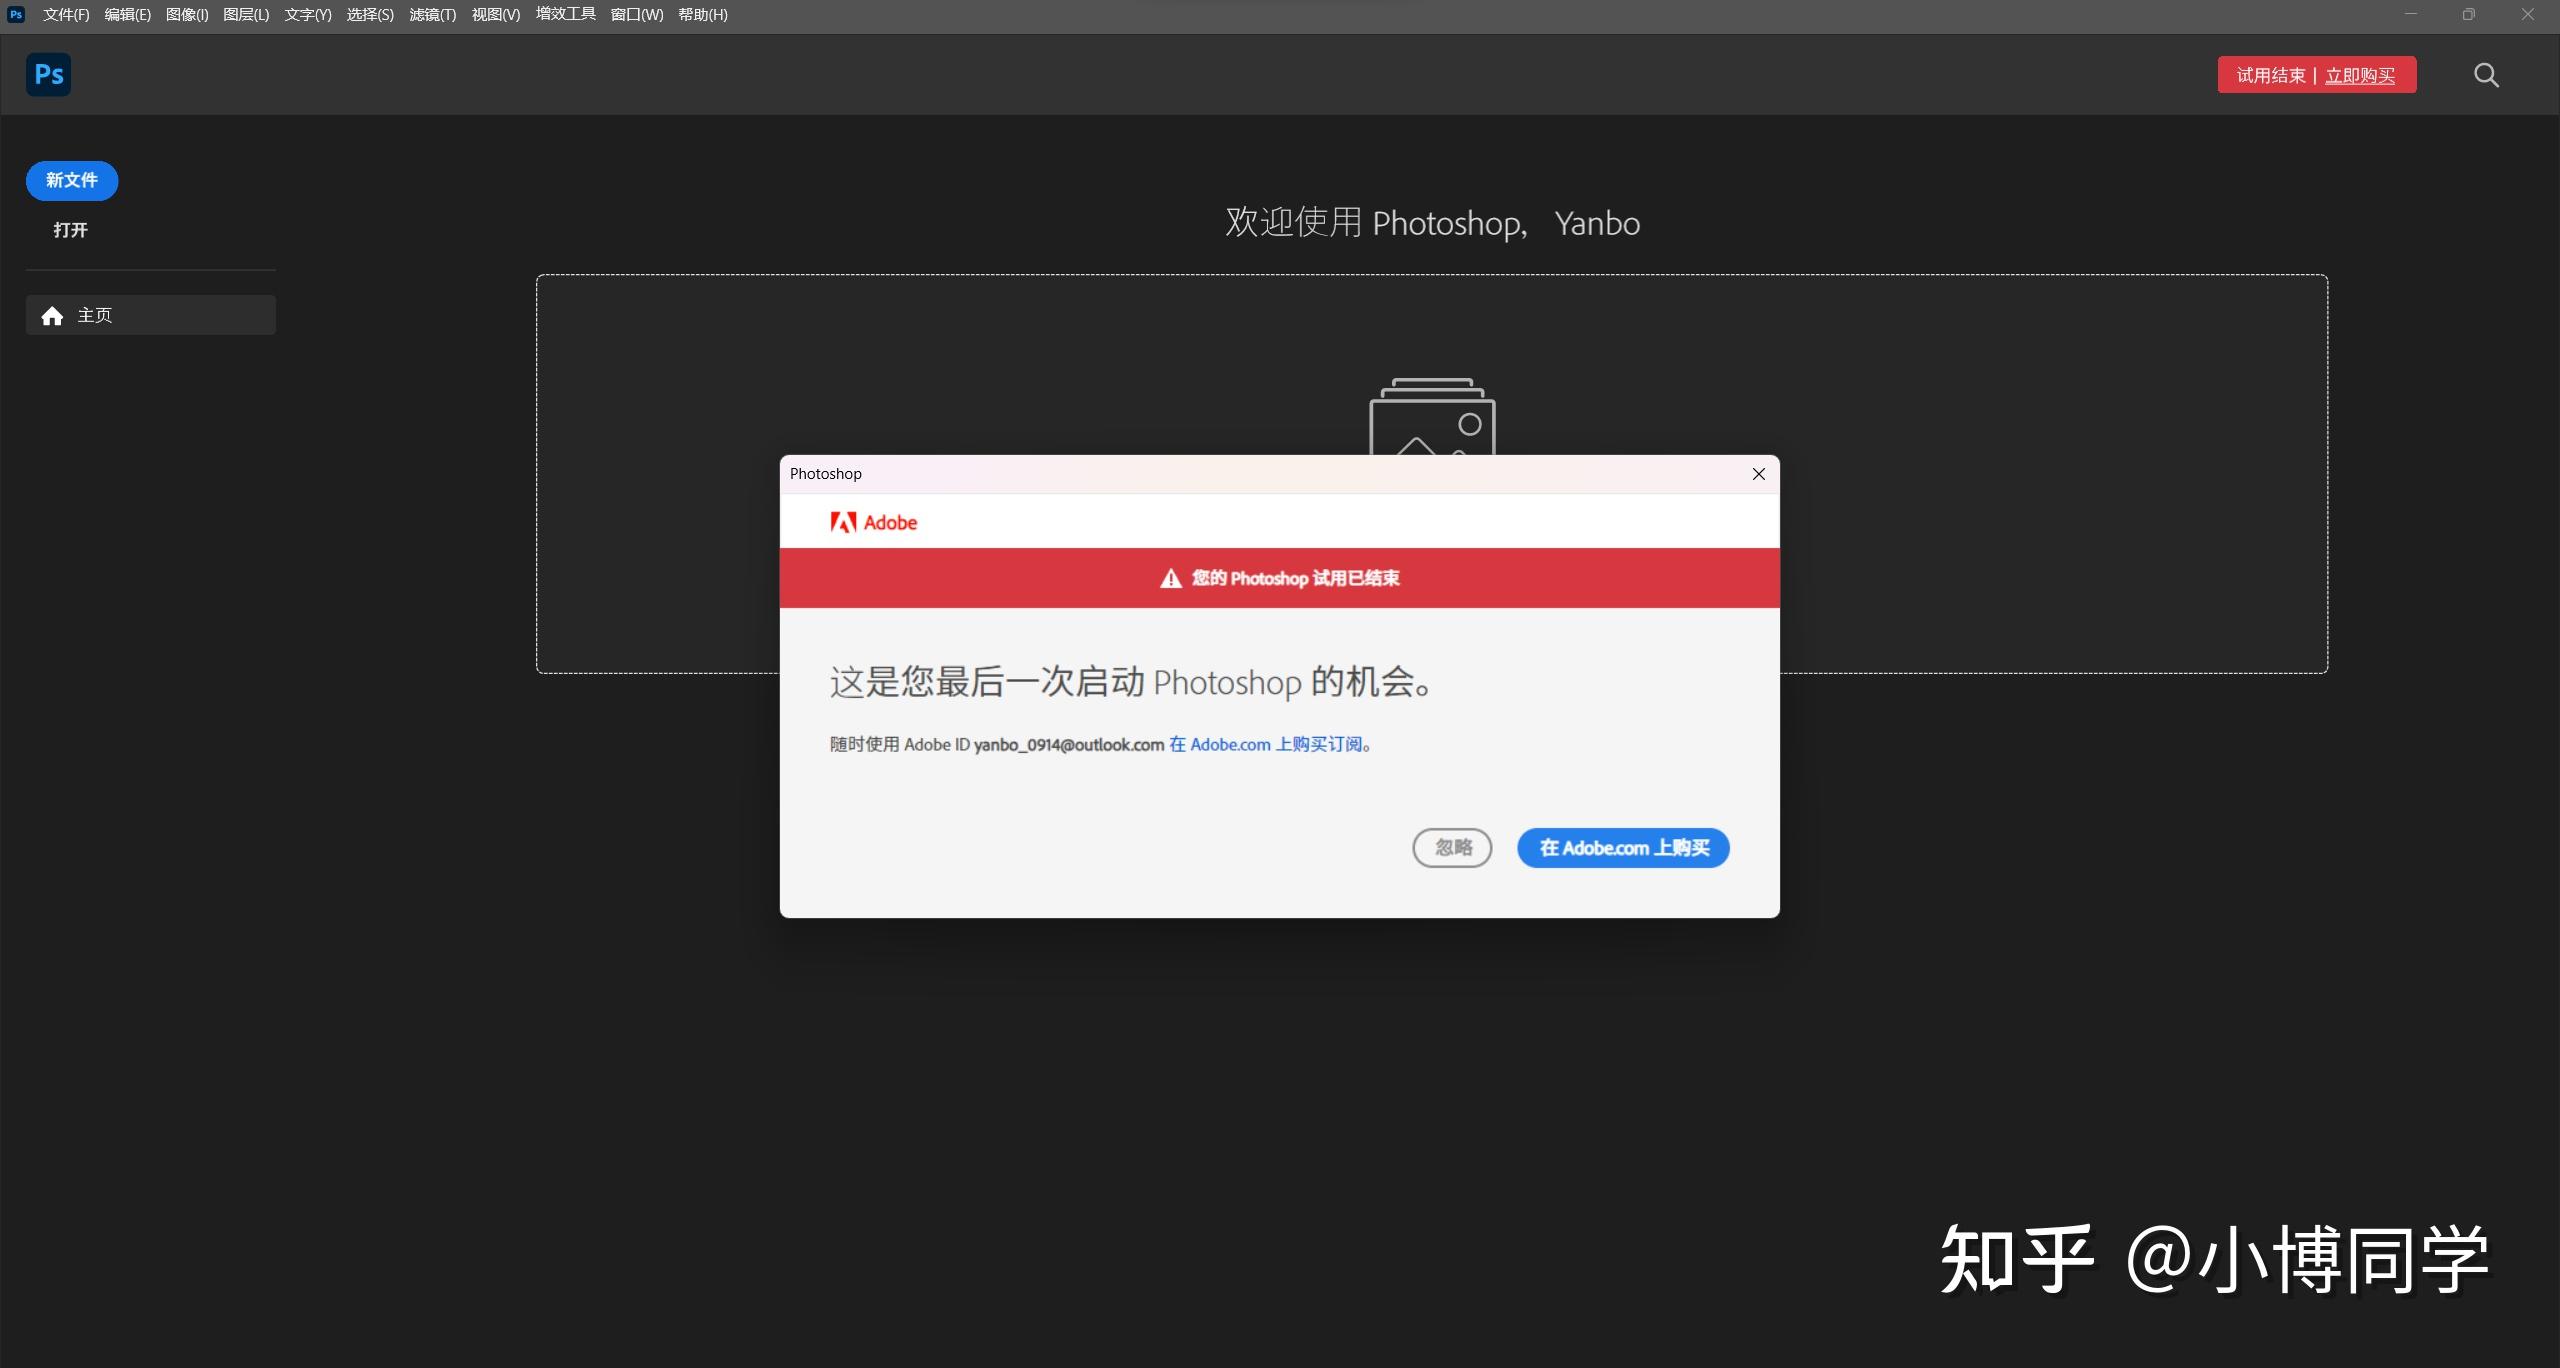Image resolution: width=2560 pixels, height=1368 pixels.
Task: Click 在 Adobe.com 上购买 in the dialog
Action: click(1622, 847)
